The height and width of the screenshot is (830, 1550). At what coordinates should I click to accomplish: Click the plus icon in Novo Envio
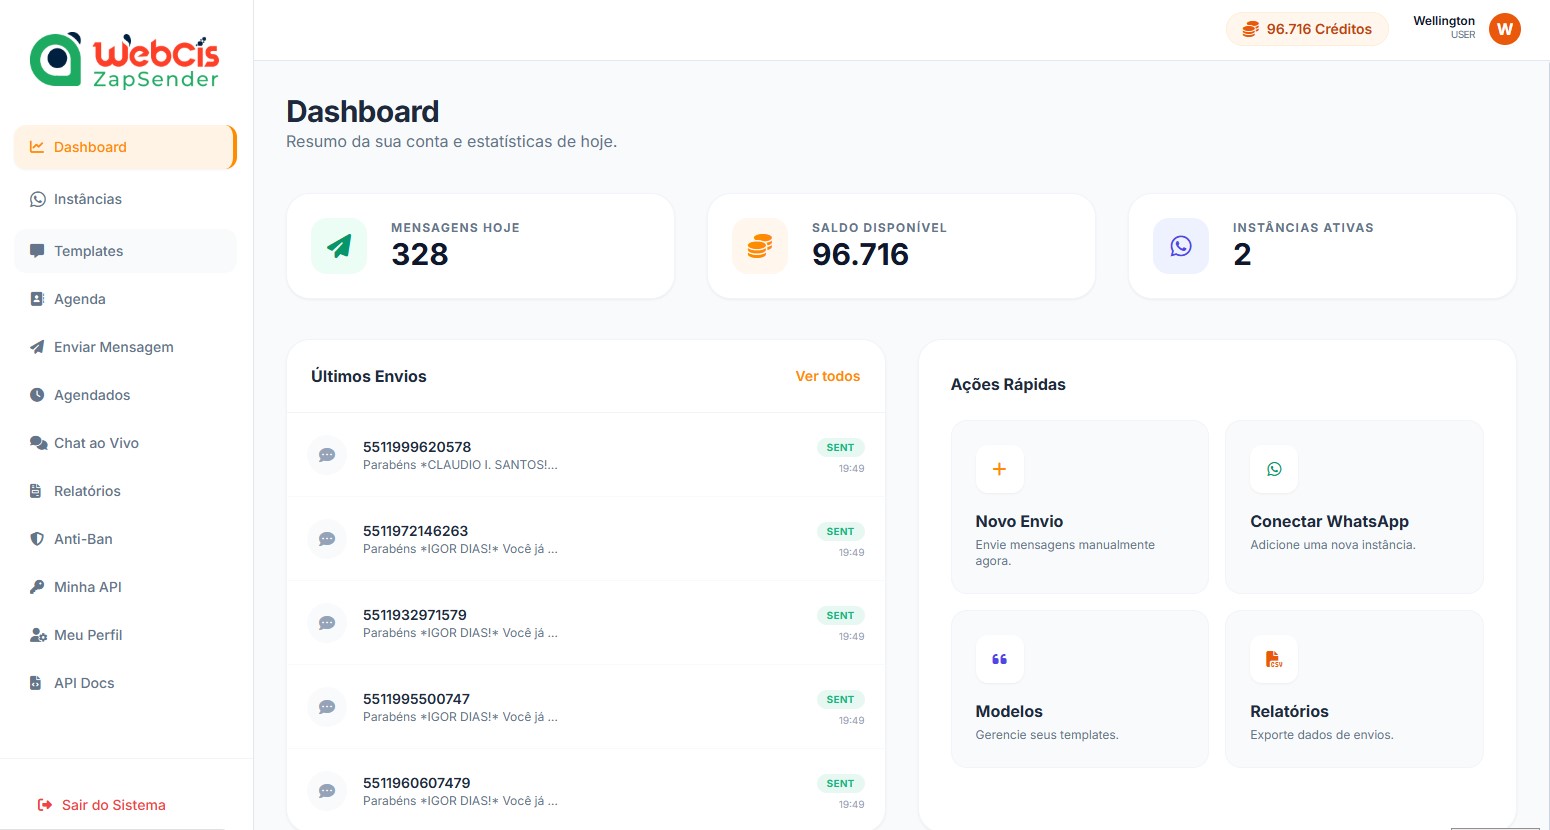(999, 469)
